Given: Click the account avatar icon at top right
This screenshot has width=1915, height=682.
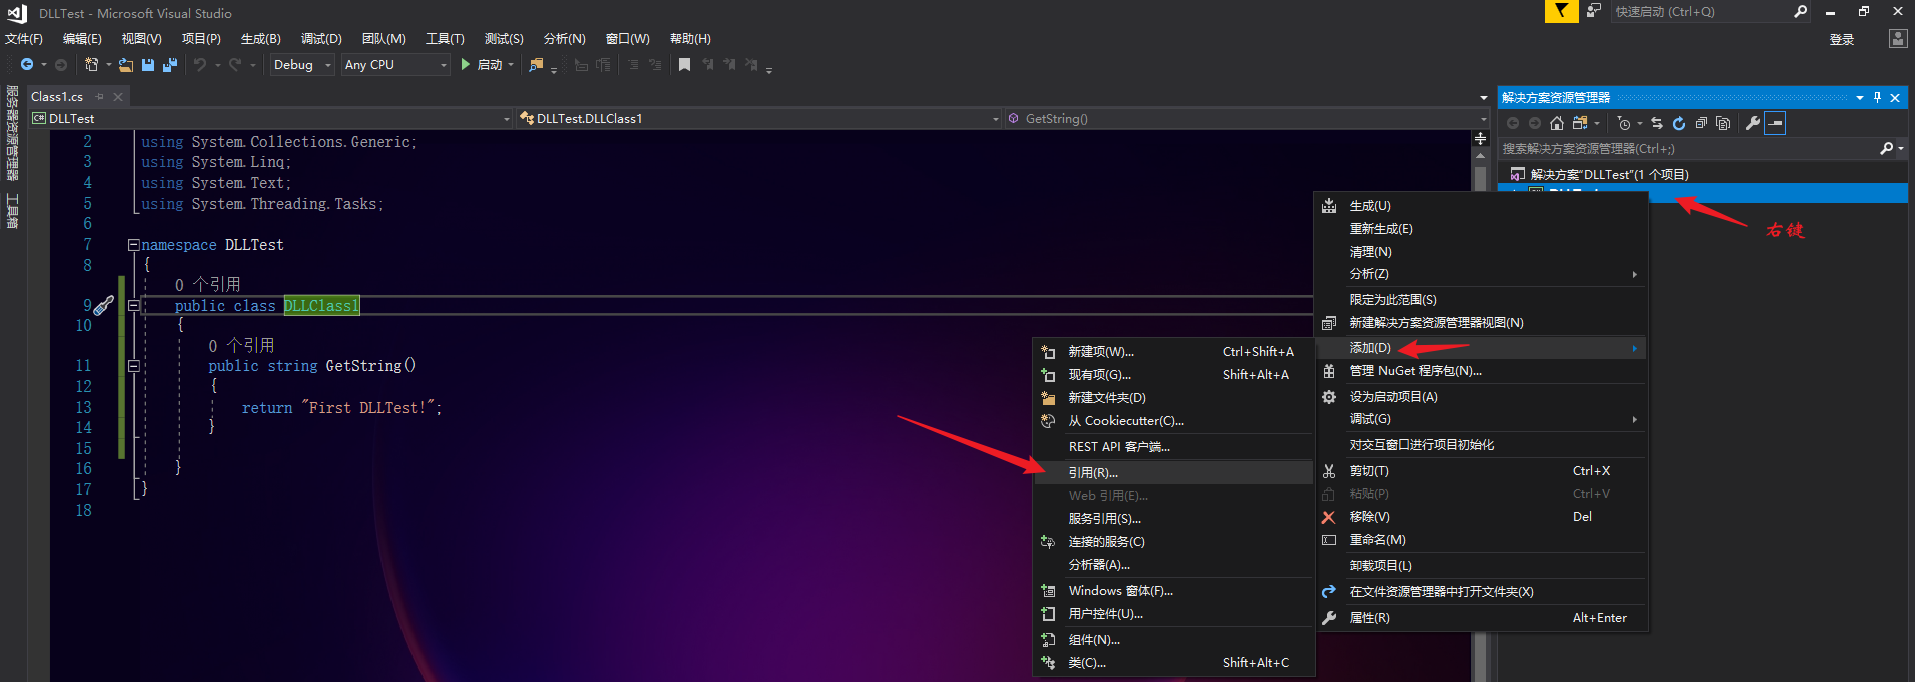Looking at the screenshot, I should coord(1897,39).
